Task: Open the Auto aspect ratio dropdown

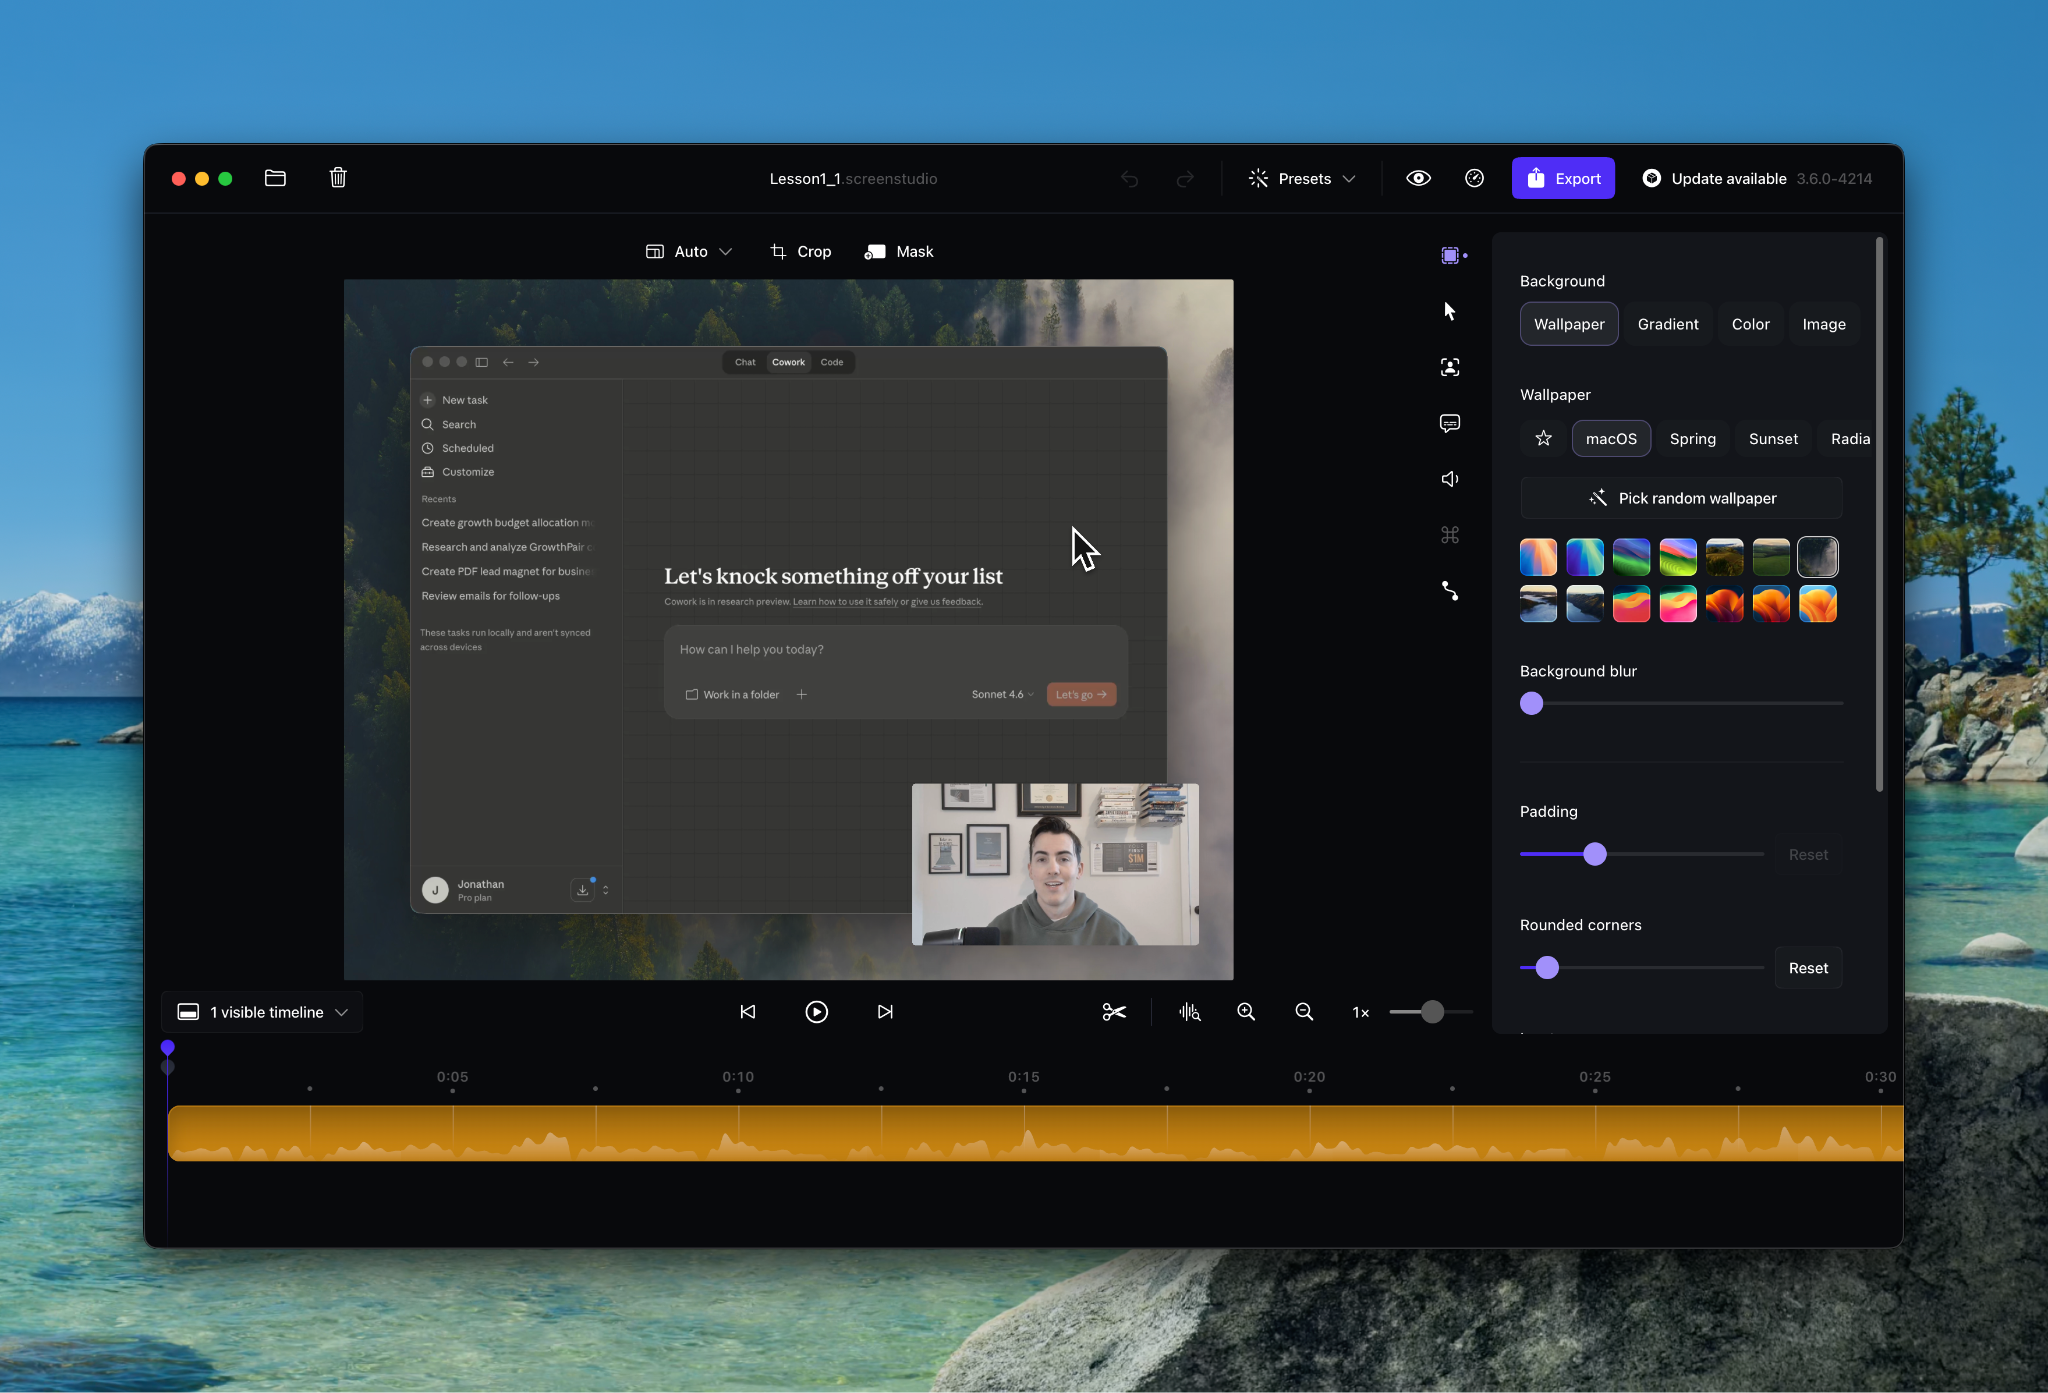Action: pos(689,251)
